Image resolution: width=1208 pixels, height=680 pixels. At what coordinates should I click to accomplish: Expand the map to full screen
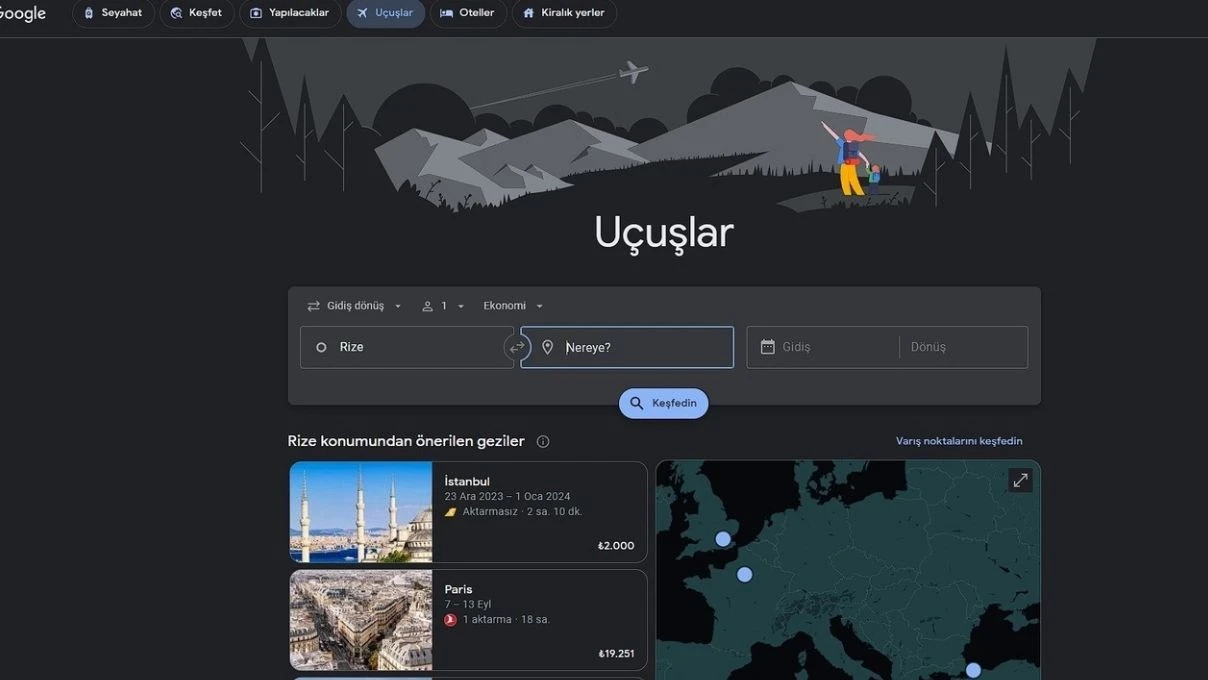[x=1020, y=481]
